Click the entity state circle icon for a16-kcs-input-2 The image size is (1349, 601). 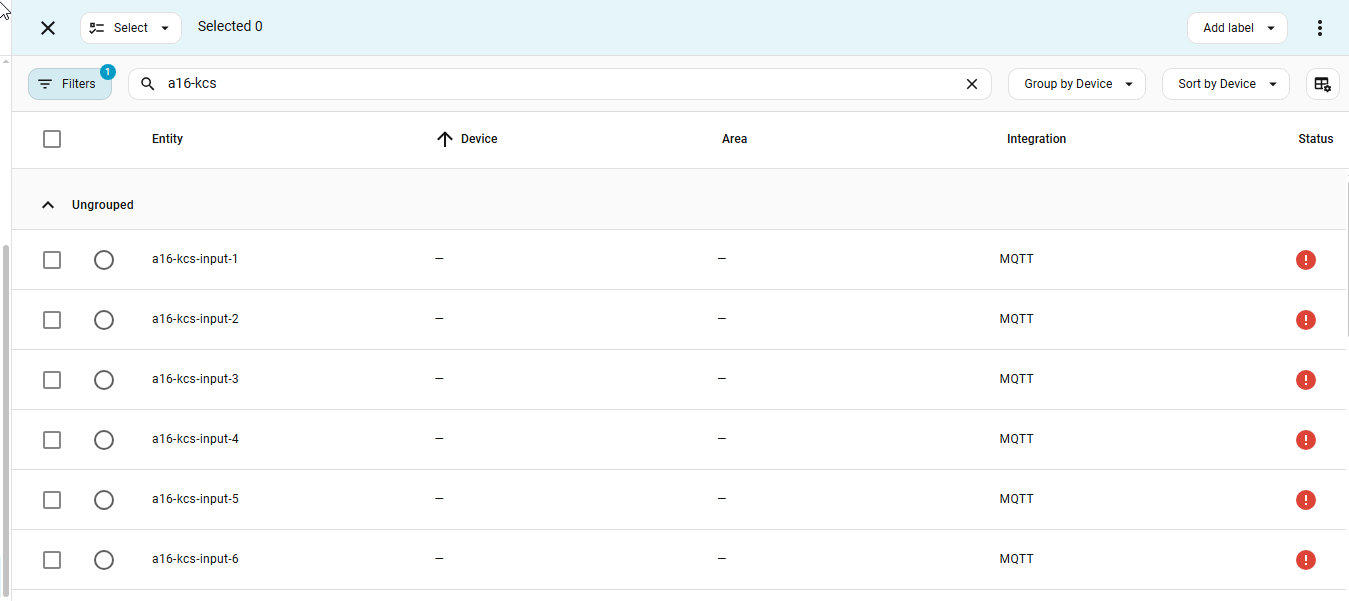pyautogui.click(x=104, y=320)
